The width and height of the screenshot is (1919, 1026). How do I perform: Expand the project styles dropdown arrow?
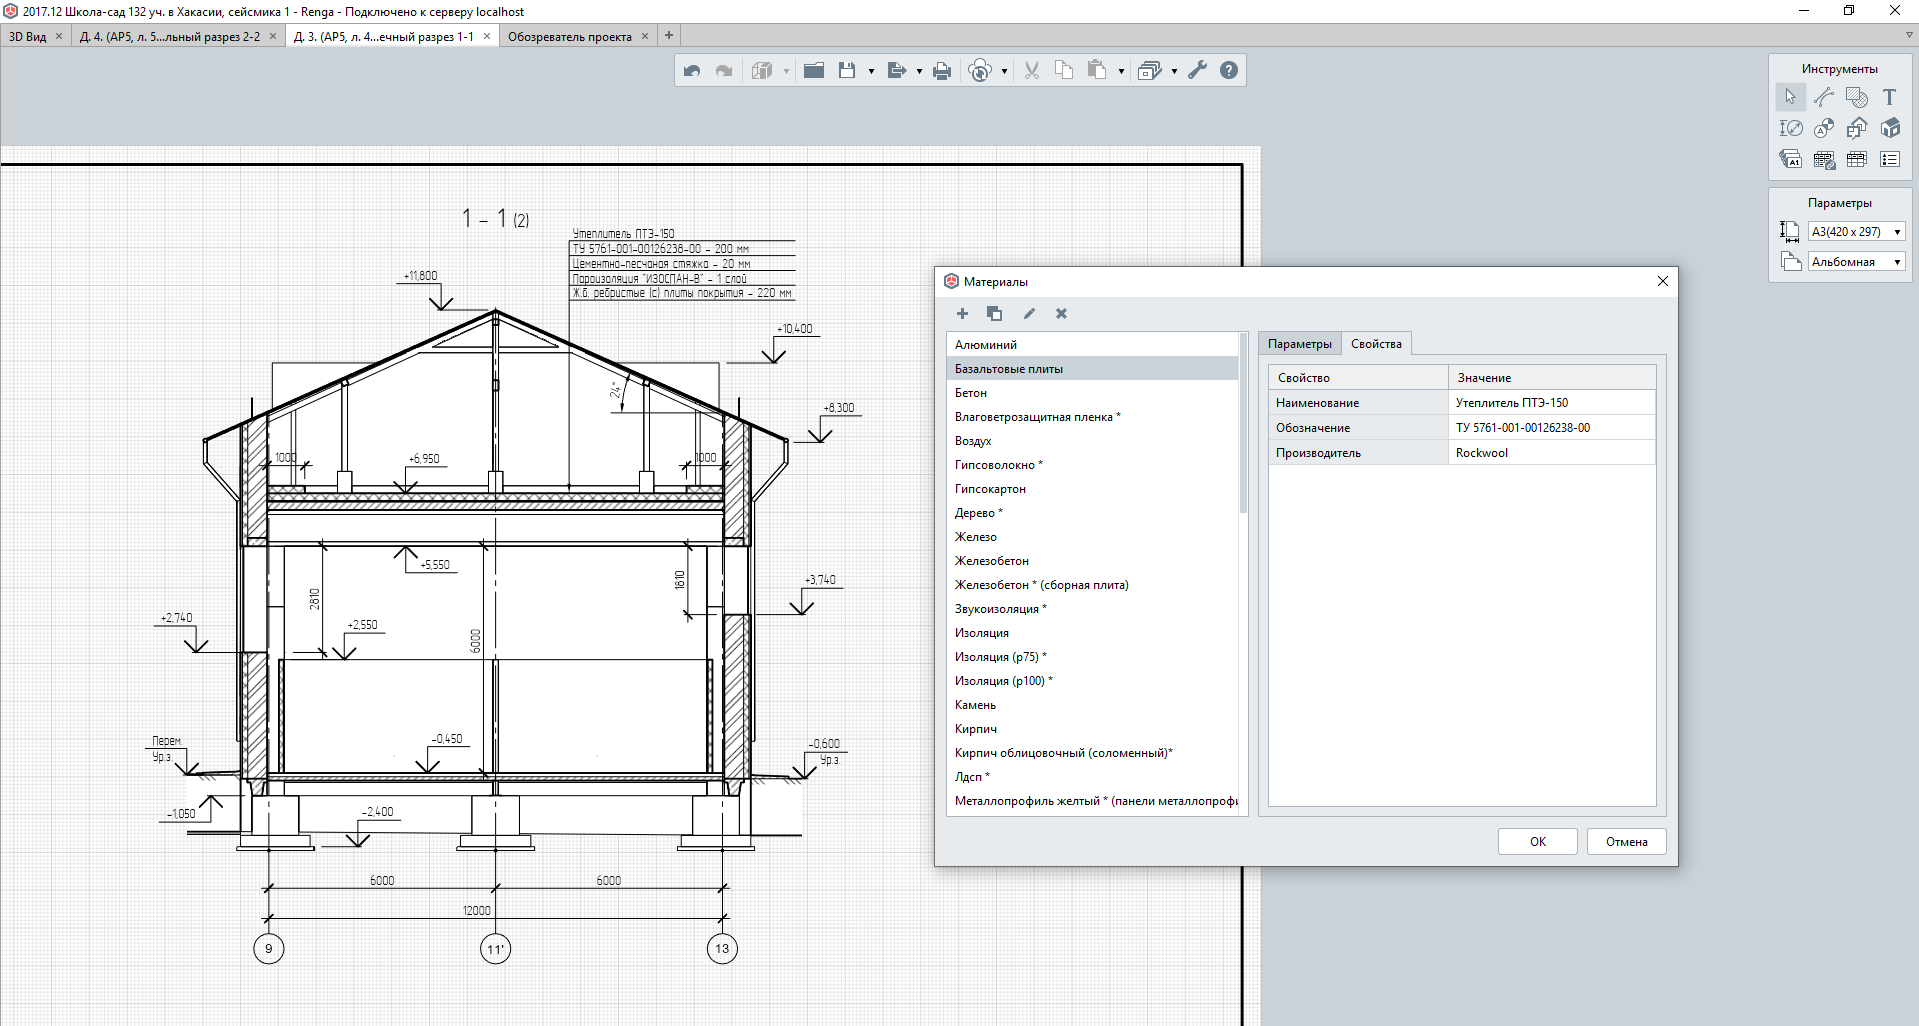point(1174,72)
